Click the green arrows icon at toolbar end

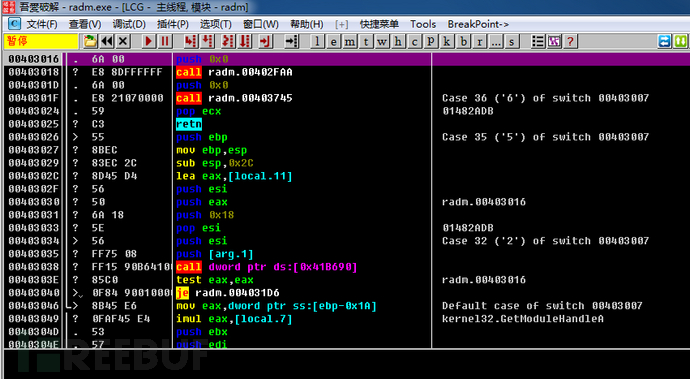680,41
